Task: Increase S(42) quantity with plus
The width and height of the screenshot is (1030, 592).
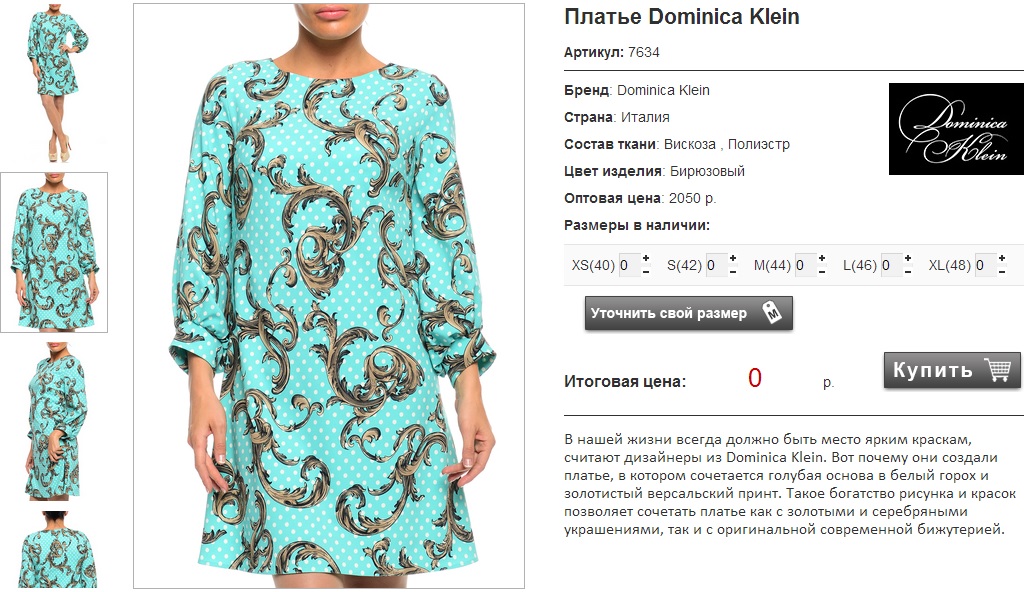Action: click(733, 258)
